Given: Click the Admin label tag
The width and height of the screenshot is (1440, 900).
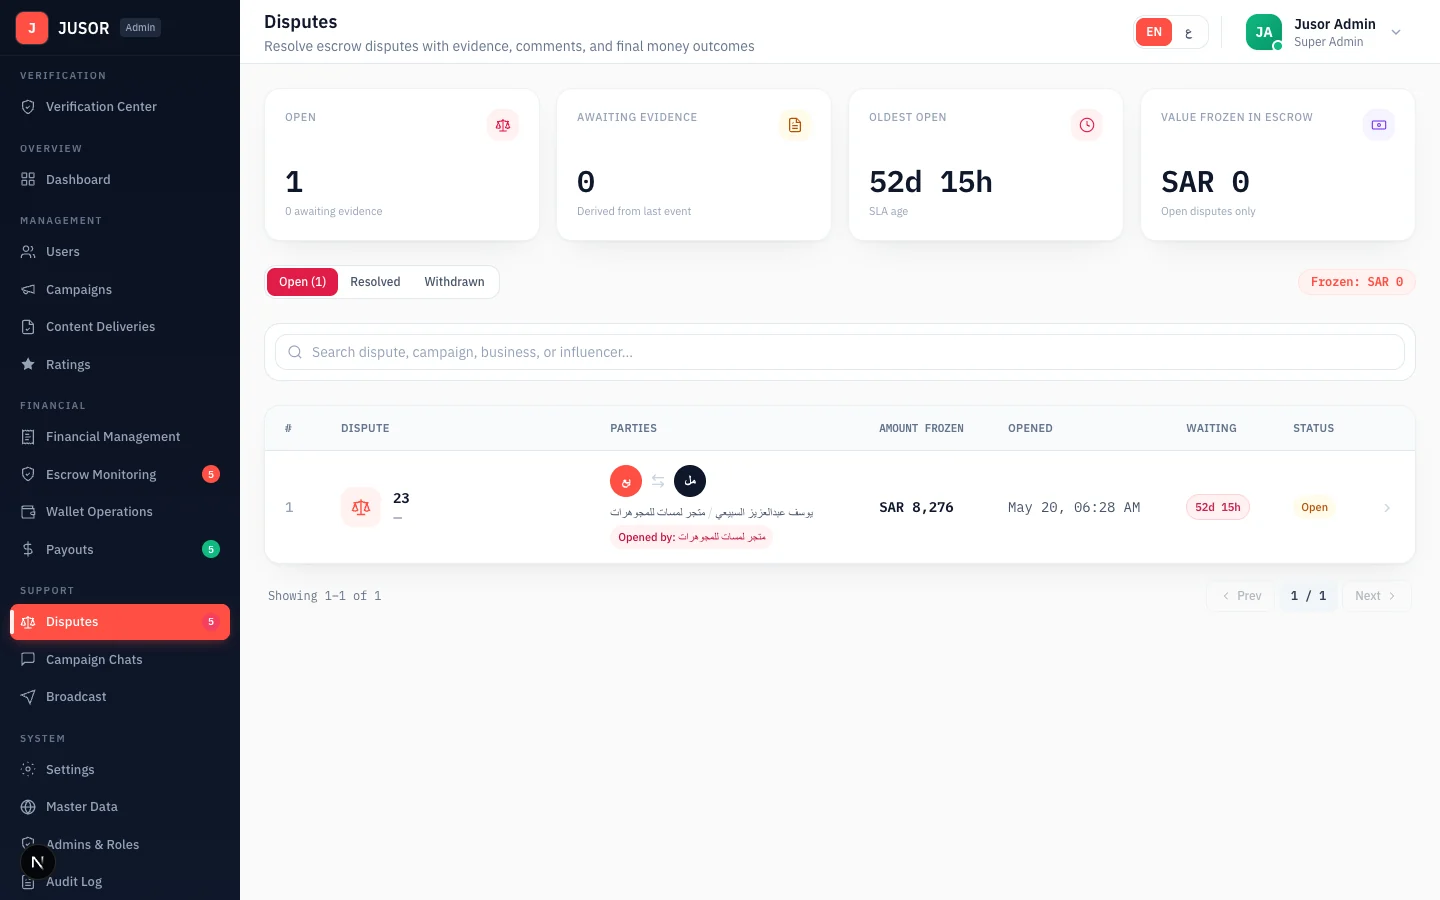Looking at the screenshot, I should click(140, 28).
